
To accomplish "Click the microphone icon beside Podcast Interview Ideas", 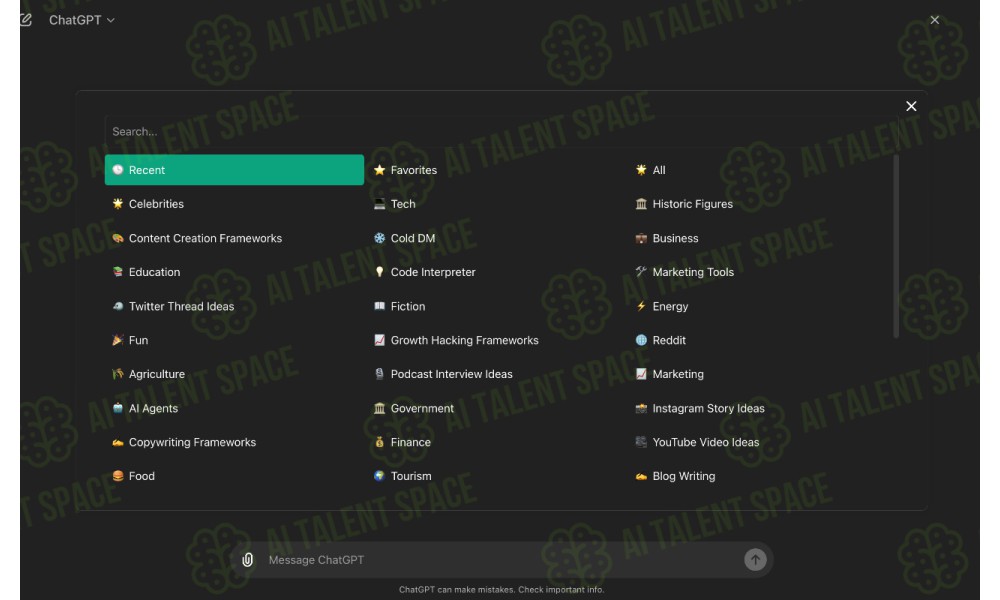I will coord(379,374).
